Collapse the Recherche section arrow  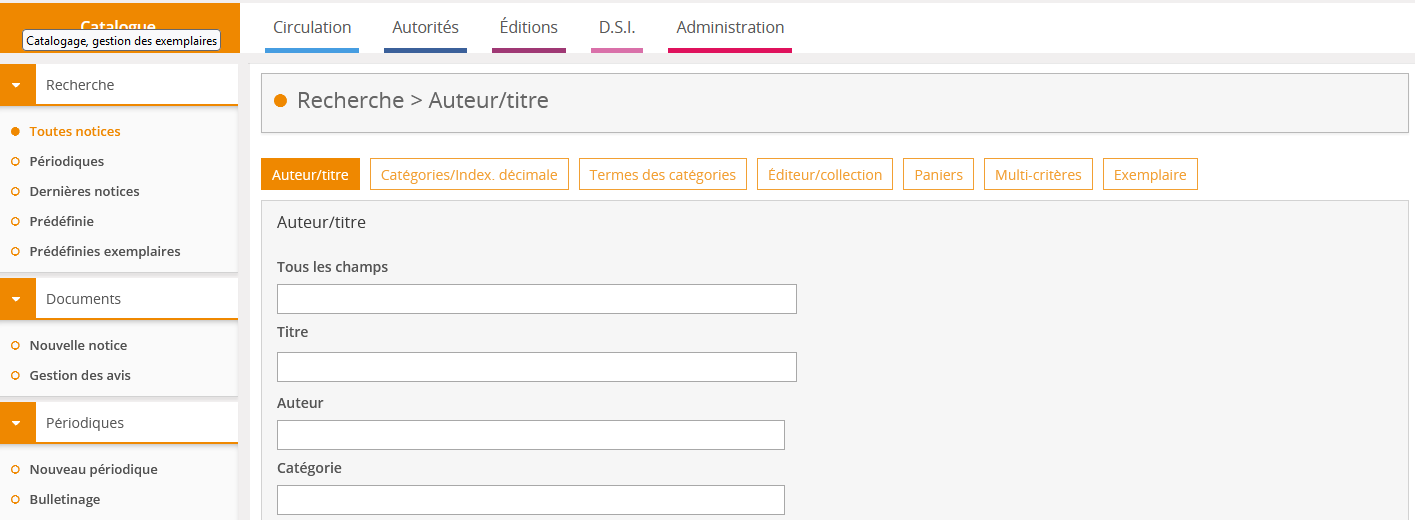tap(17, 85)
